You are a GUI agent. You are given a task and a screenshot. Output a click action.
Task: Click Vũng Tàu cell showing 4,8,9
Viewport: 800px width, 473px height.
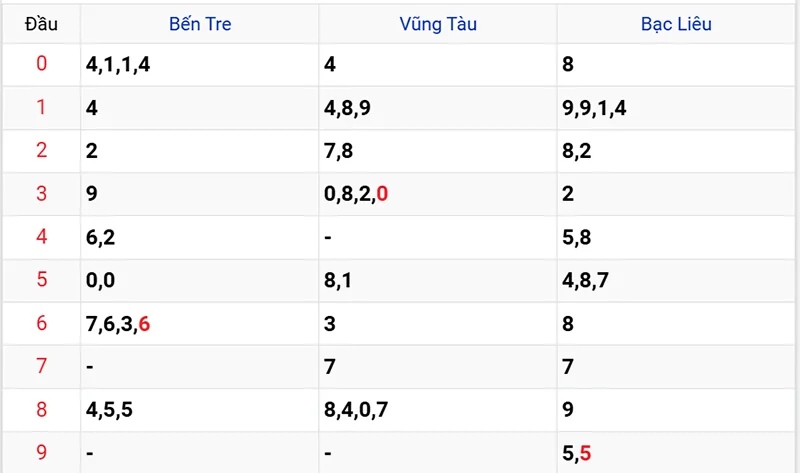click(348, 108)
